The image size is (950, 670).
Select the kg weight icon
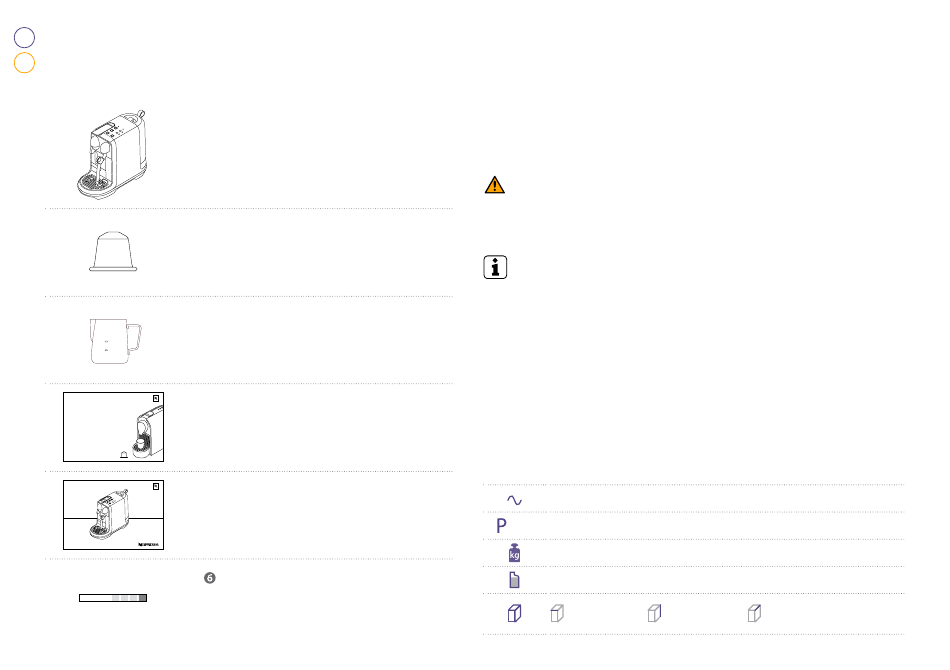pos(514,552)
